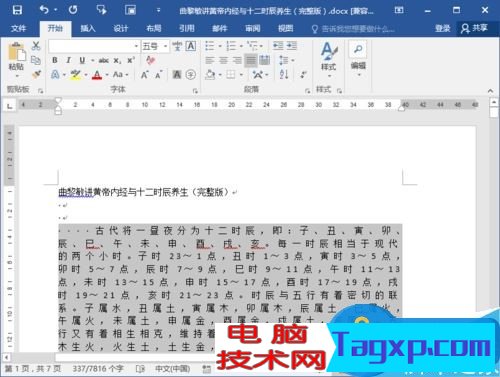
Task: Open the font name dropdown
Action: (136, 46)
